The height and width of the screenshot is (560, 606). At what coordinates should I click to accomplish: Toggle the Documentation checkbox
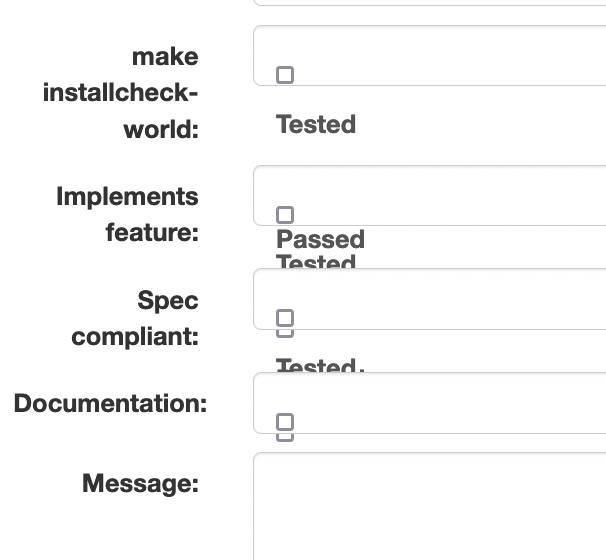tap(285, 422)
